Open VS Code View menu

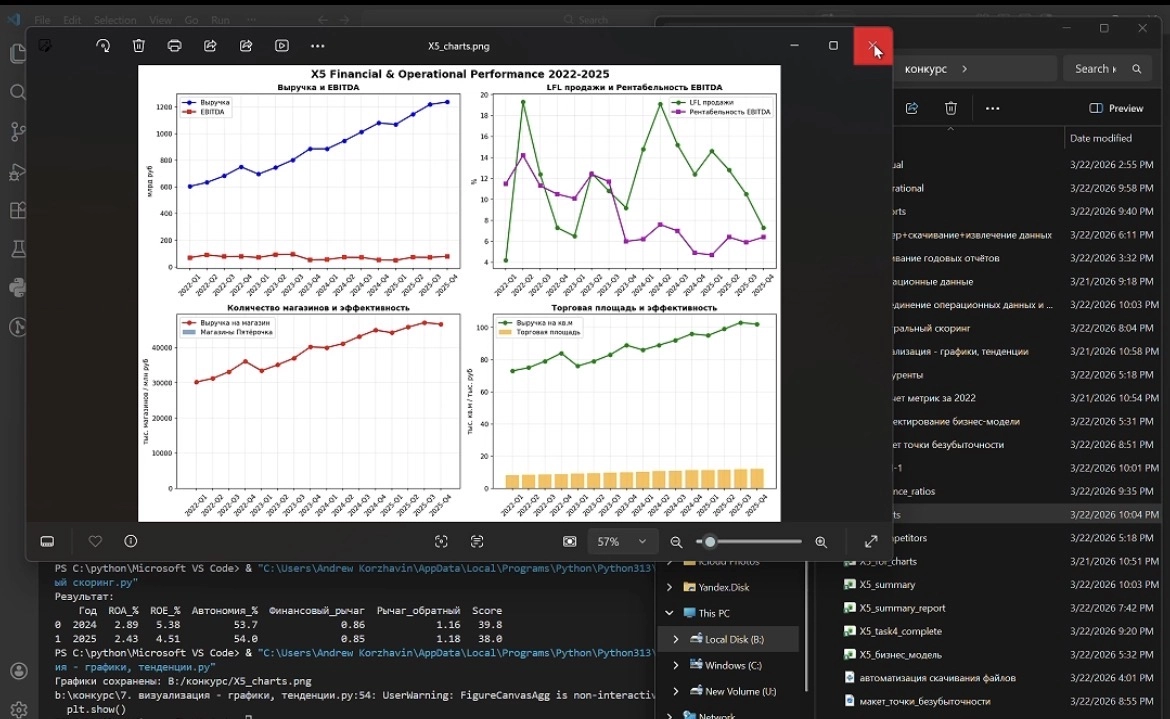(160, 20)
